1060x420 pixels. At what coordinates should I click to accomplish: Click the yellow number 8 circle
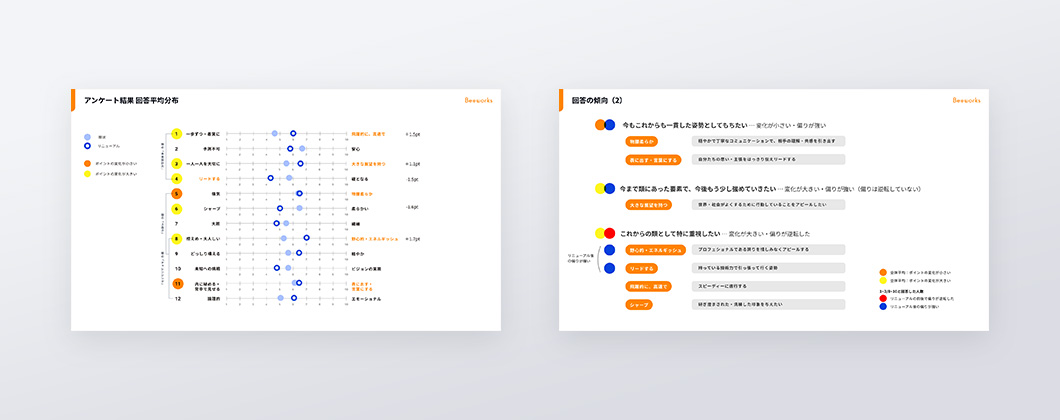[x=176, y=239]
